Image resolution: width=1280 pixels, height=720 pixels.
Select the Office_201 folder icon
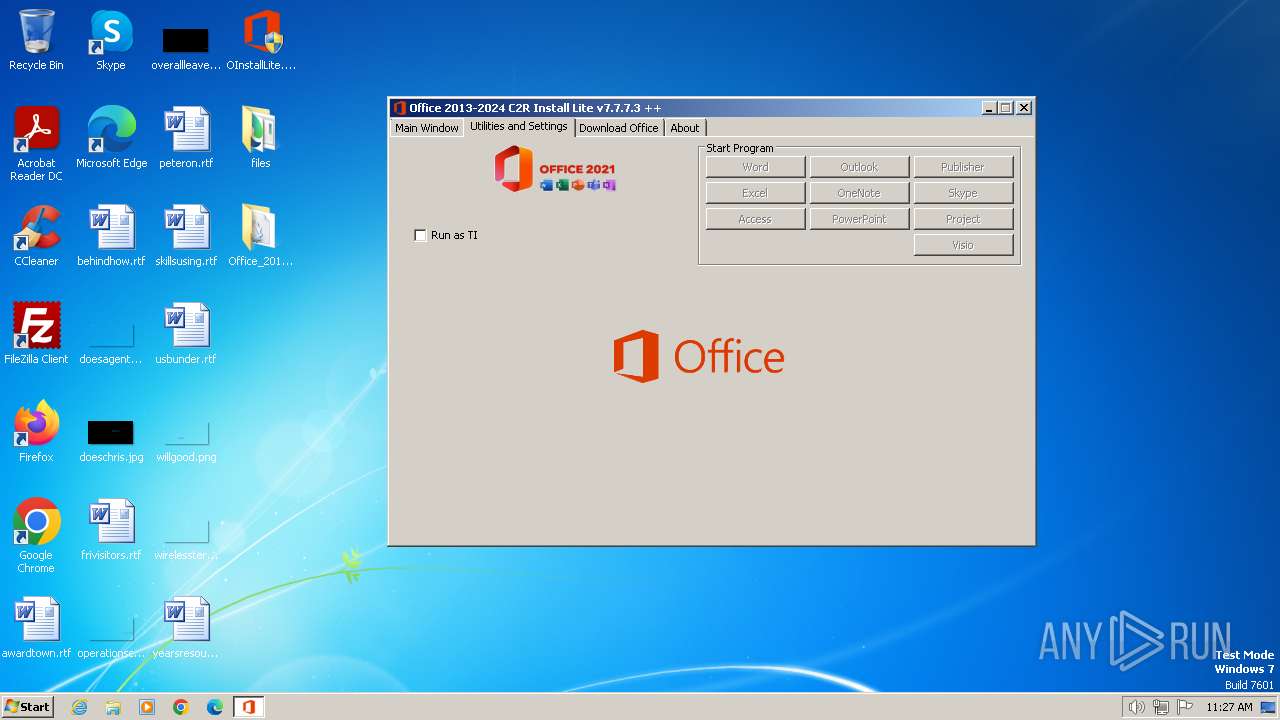[261, 236]
